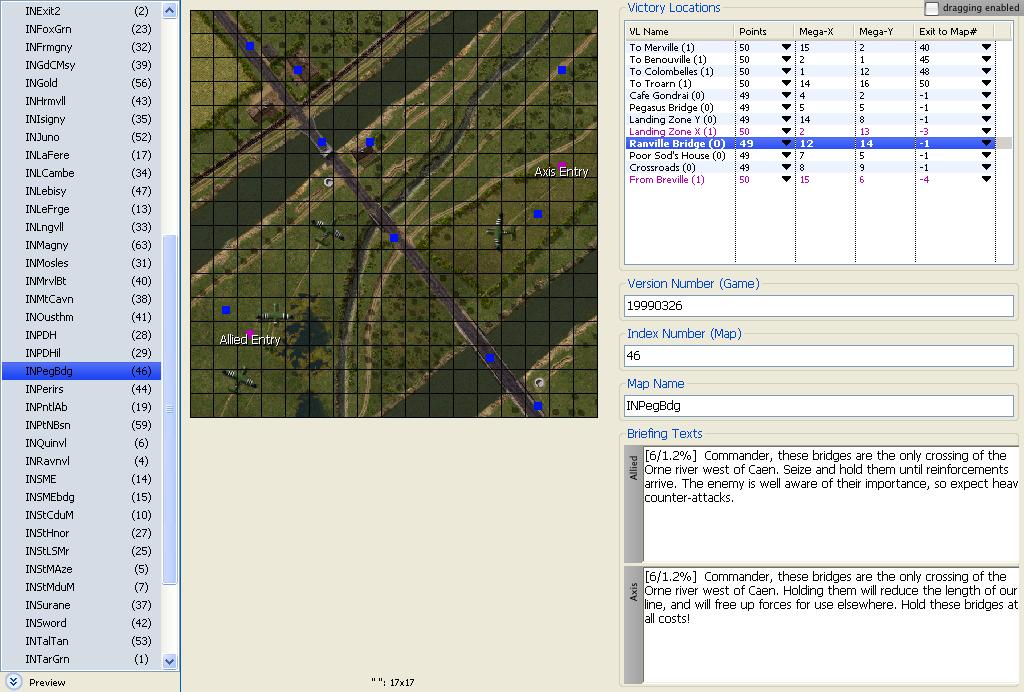Click the Mega-X column header
1024x692 pixels.
pos(825,31)
